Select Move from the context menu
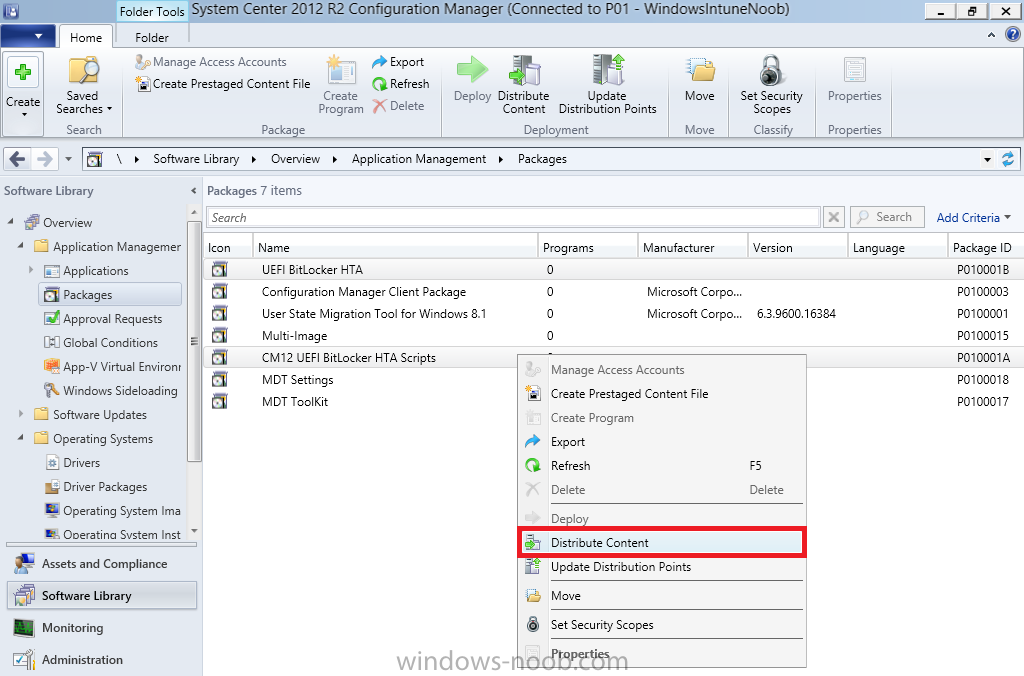 click(662, 596)
